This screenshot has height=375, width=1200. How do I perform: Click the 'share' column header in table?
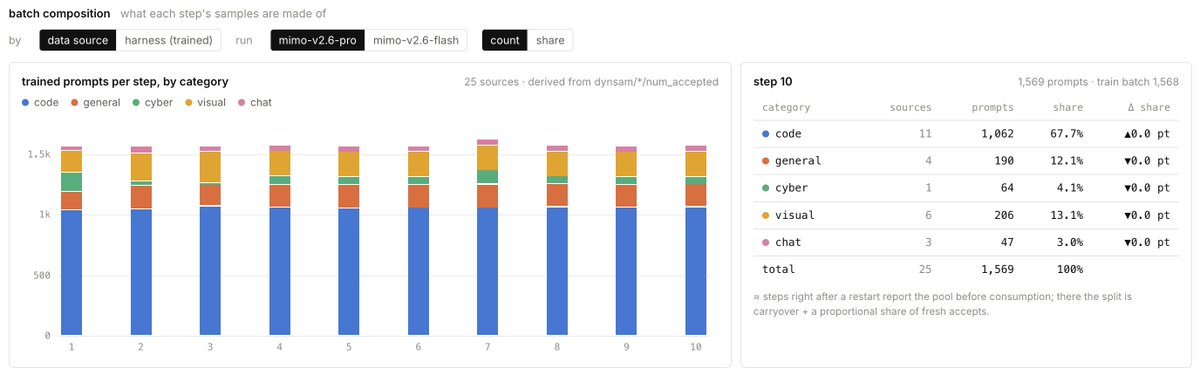coord(1068,107)
